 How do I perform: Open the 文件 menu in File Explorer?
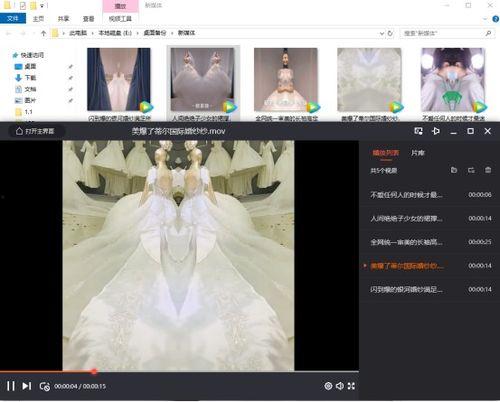tap(13, 18)
